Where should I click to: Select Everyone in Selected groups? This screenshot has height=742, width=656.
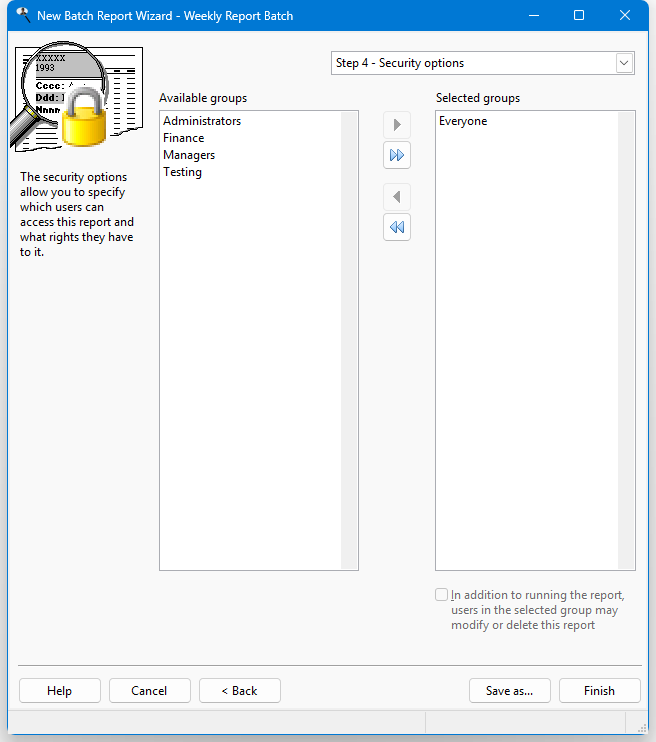[463, 121]
